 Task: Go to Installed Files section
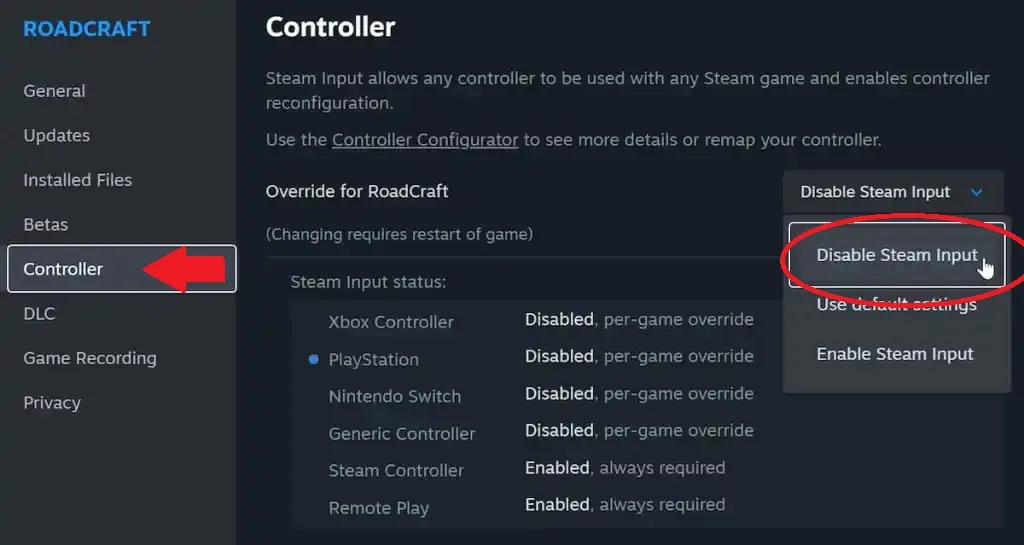[x=78, y=179]
